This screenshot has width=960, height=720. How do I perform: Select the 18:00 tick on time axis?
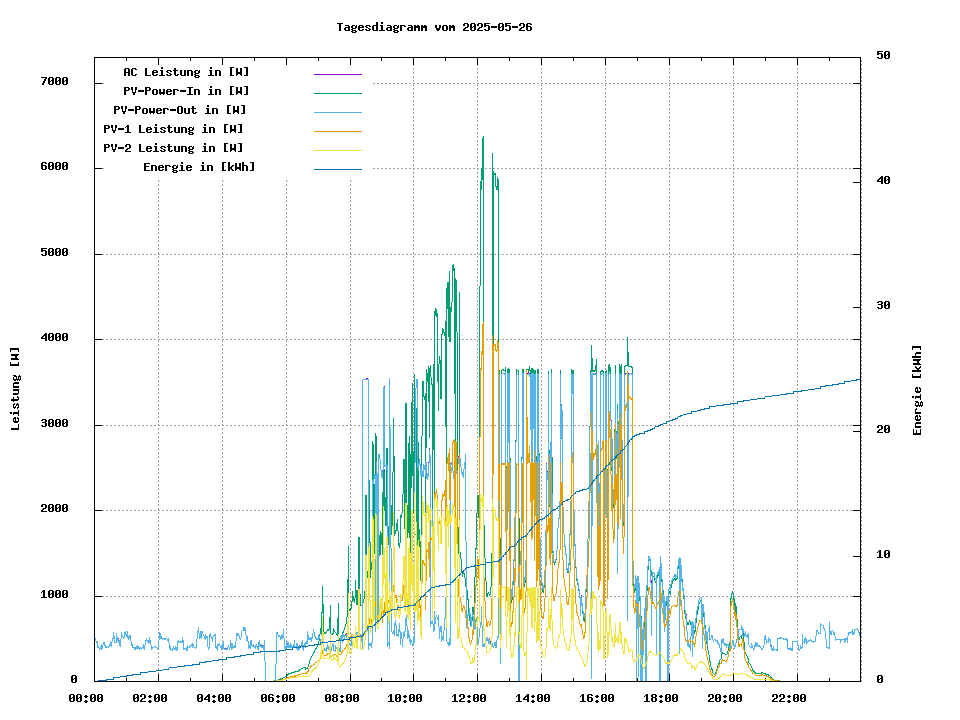(661, 698)
